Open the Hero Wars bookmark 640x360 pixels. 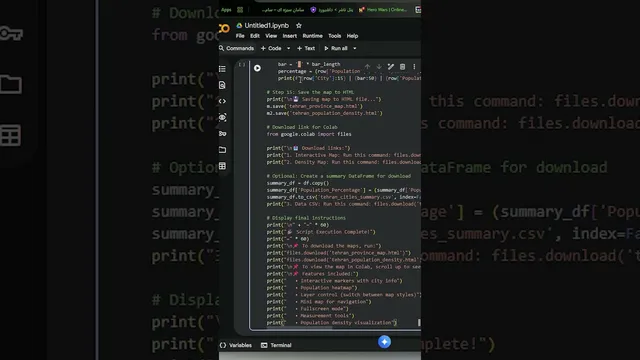[383, 10]
